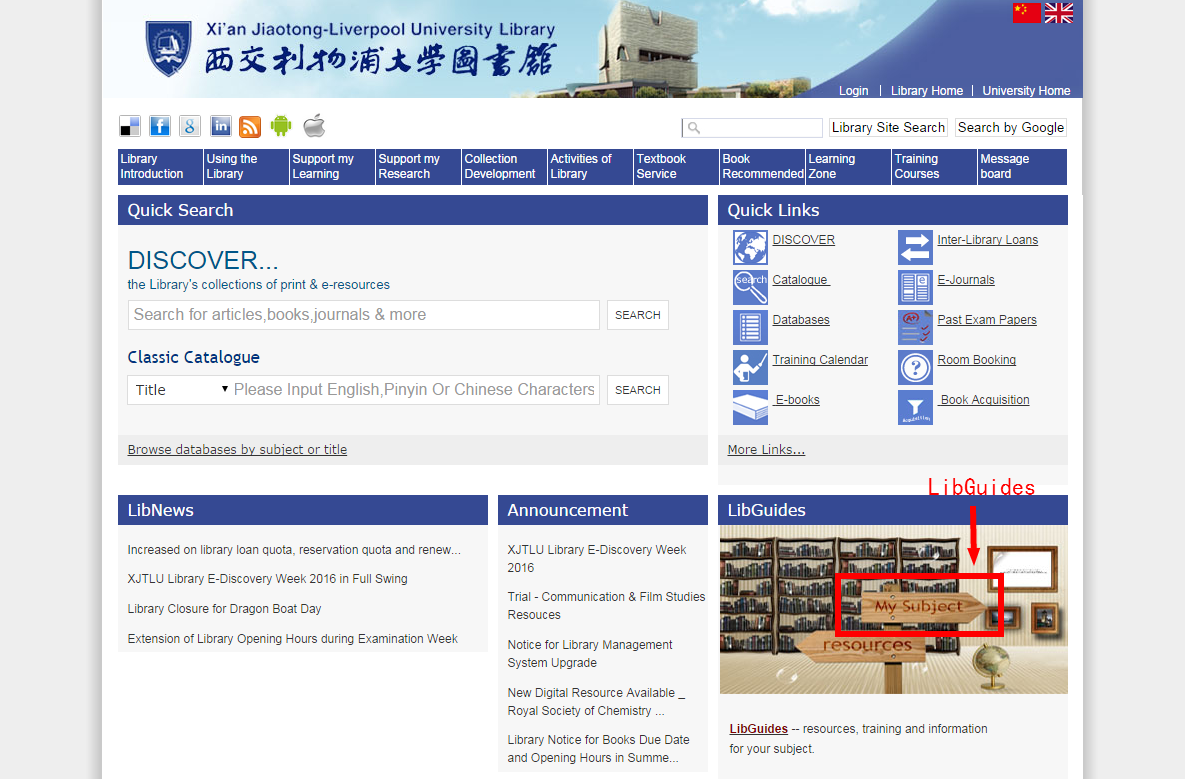Open XJTLU Library E-Discovery Week 2016 announcement
Viewport: 1185px width, 779px height.
[x=597, y=559]
